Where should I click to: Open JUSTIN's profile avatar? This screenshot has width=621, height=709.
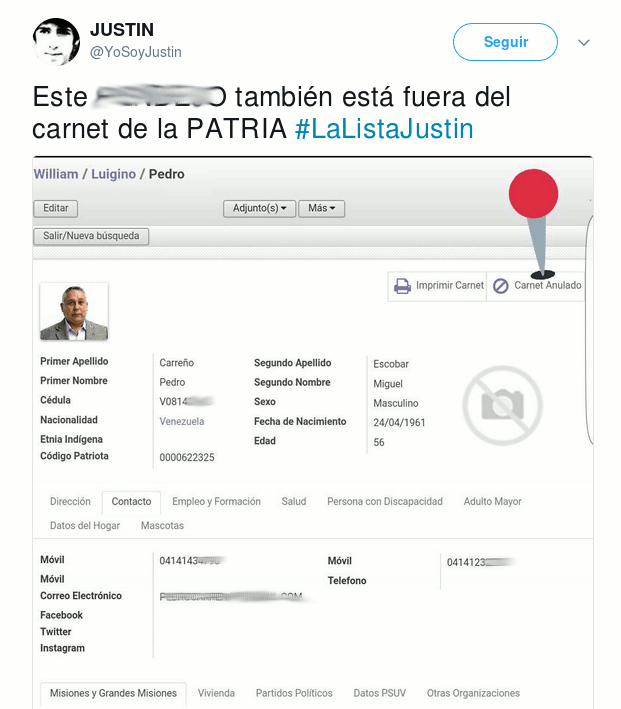pos(57,42)
